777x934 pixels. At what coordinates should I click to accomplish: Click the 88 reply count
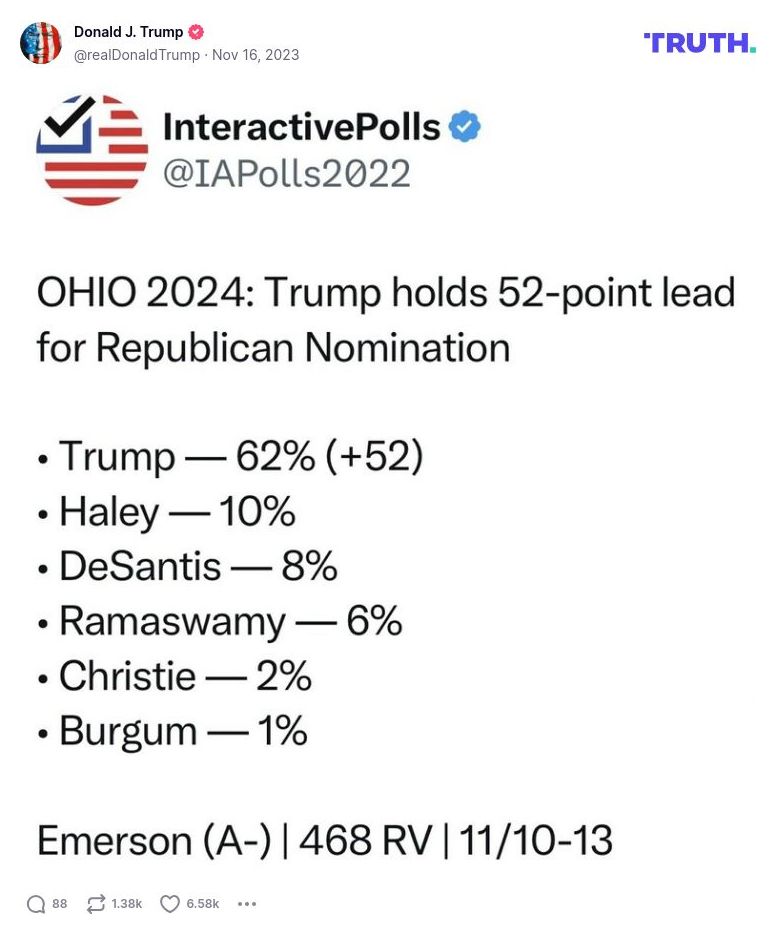tap(58, 903)
